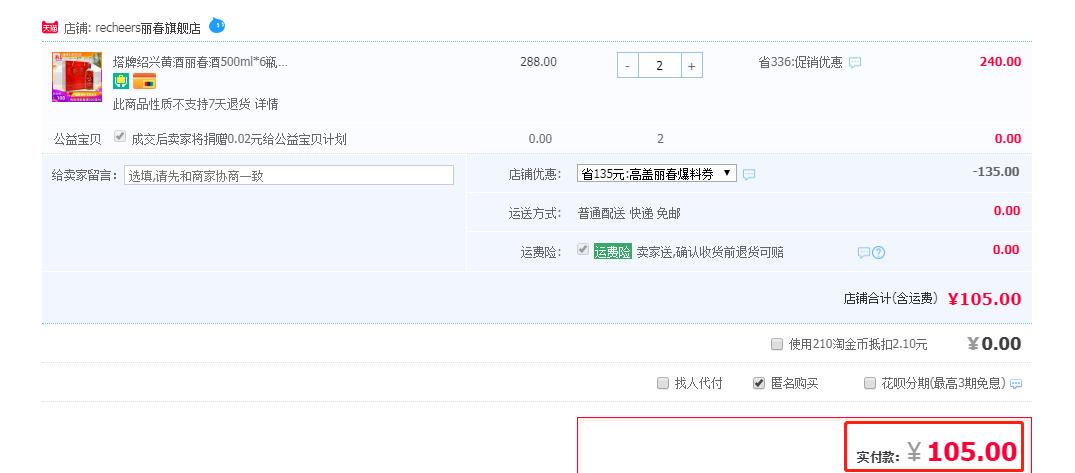The height and width of the screenshot is (473, 1075).
Task: Open the blue Wangwang chat icon
Action: [x=217, y=26]
